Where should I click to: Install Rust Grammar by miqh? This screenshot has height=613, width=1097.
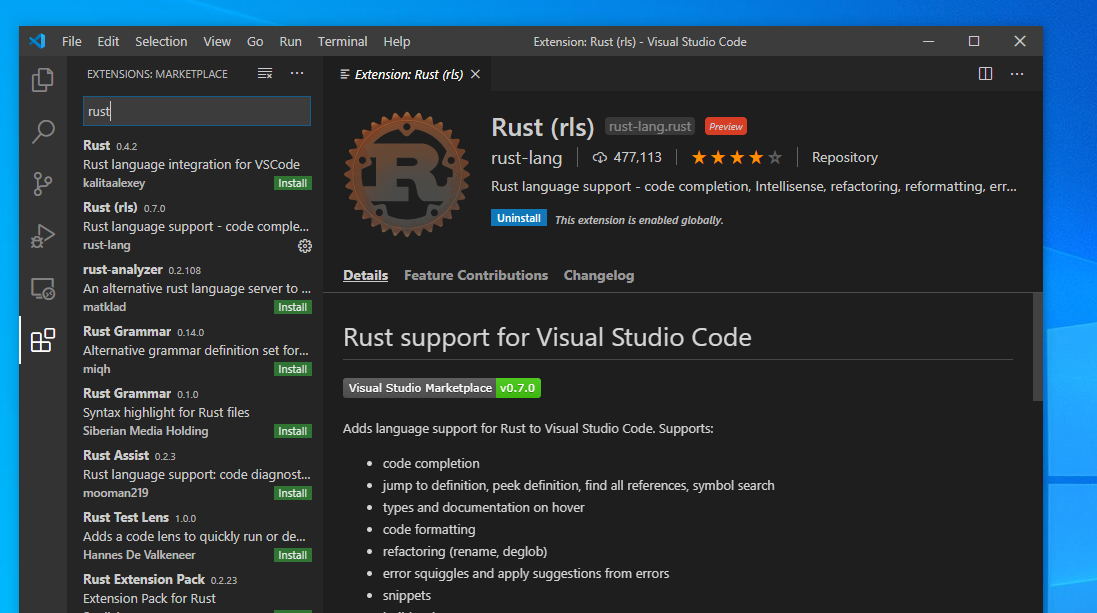tap(292, 369)
